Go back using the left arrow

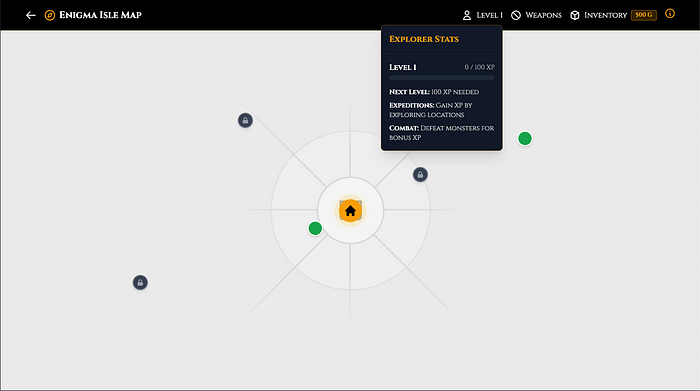point(30,15)
